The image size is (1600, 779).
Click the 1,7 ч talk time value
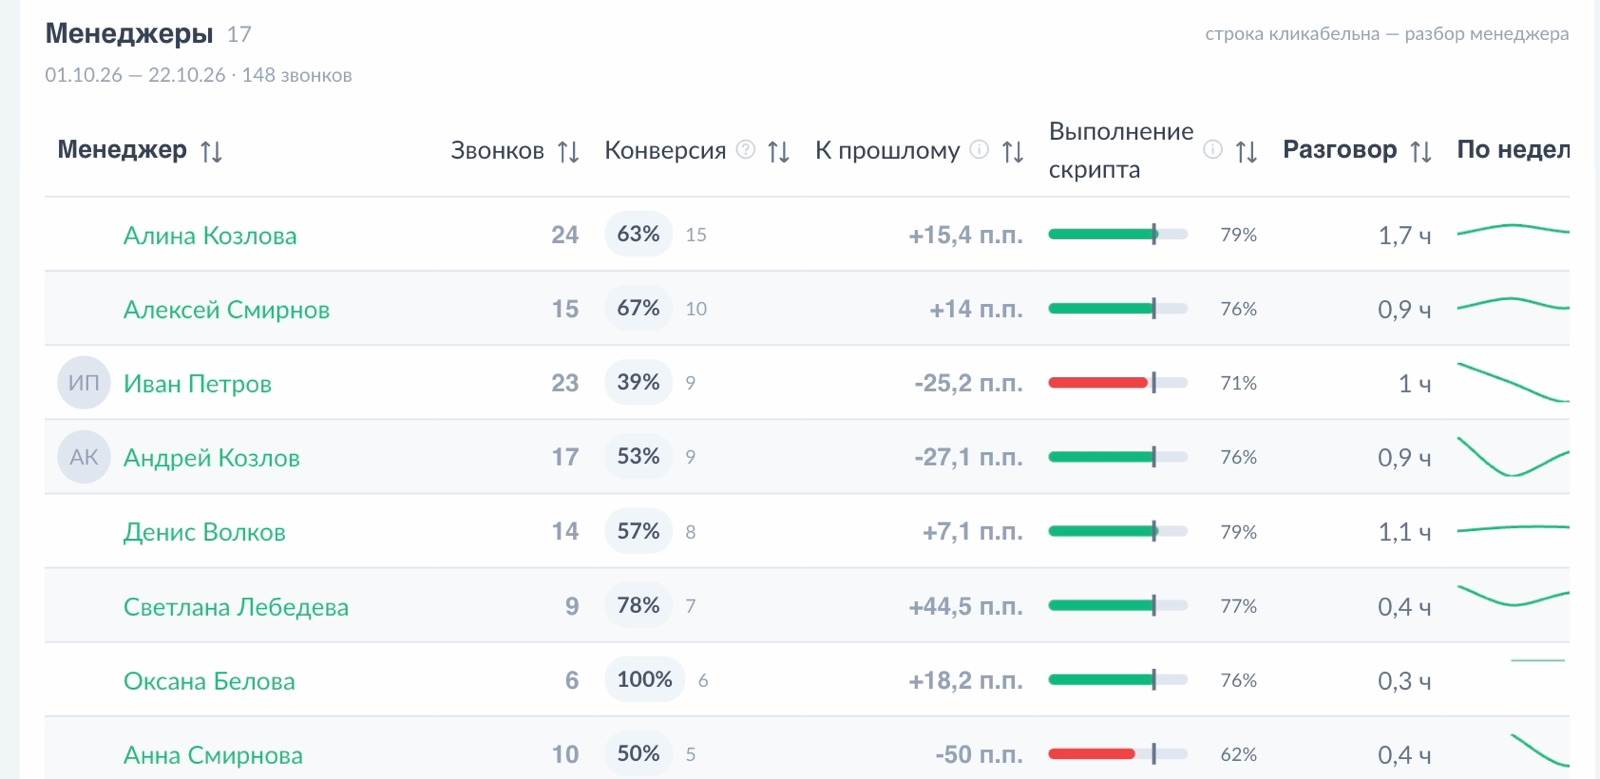1404,236
